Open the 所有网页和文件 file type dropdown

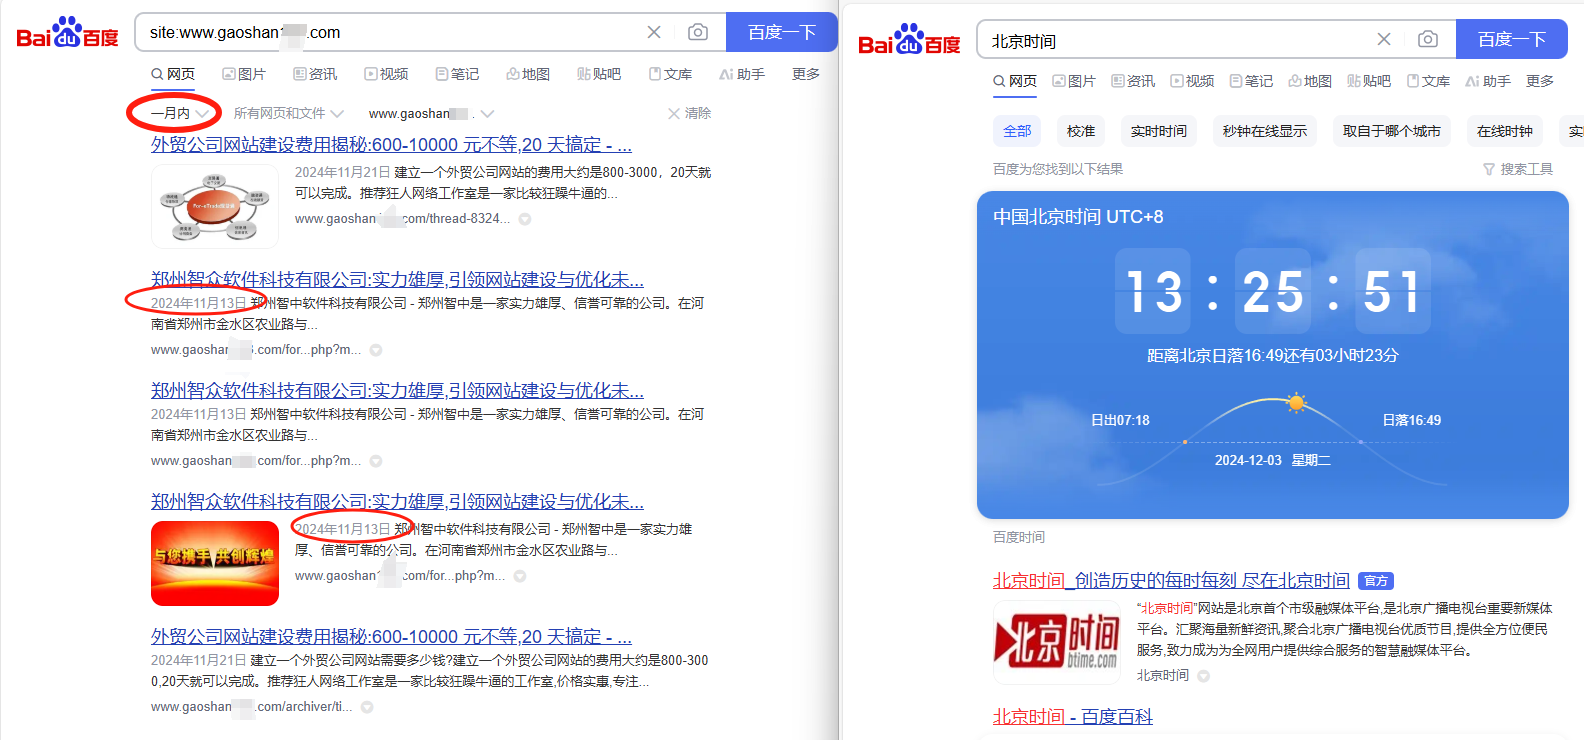(x=288, y=113)
